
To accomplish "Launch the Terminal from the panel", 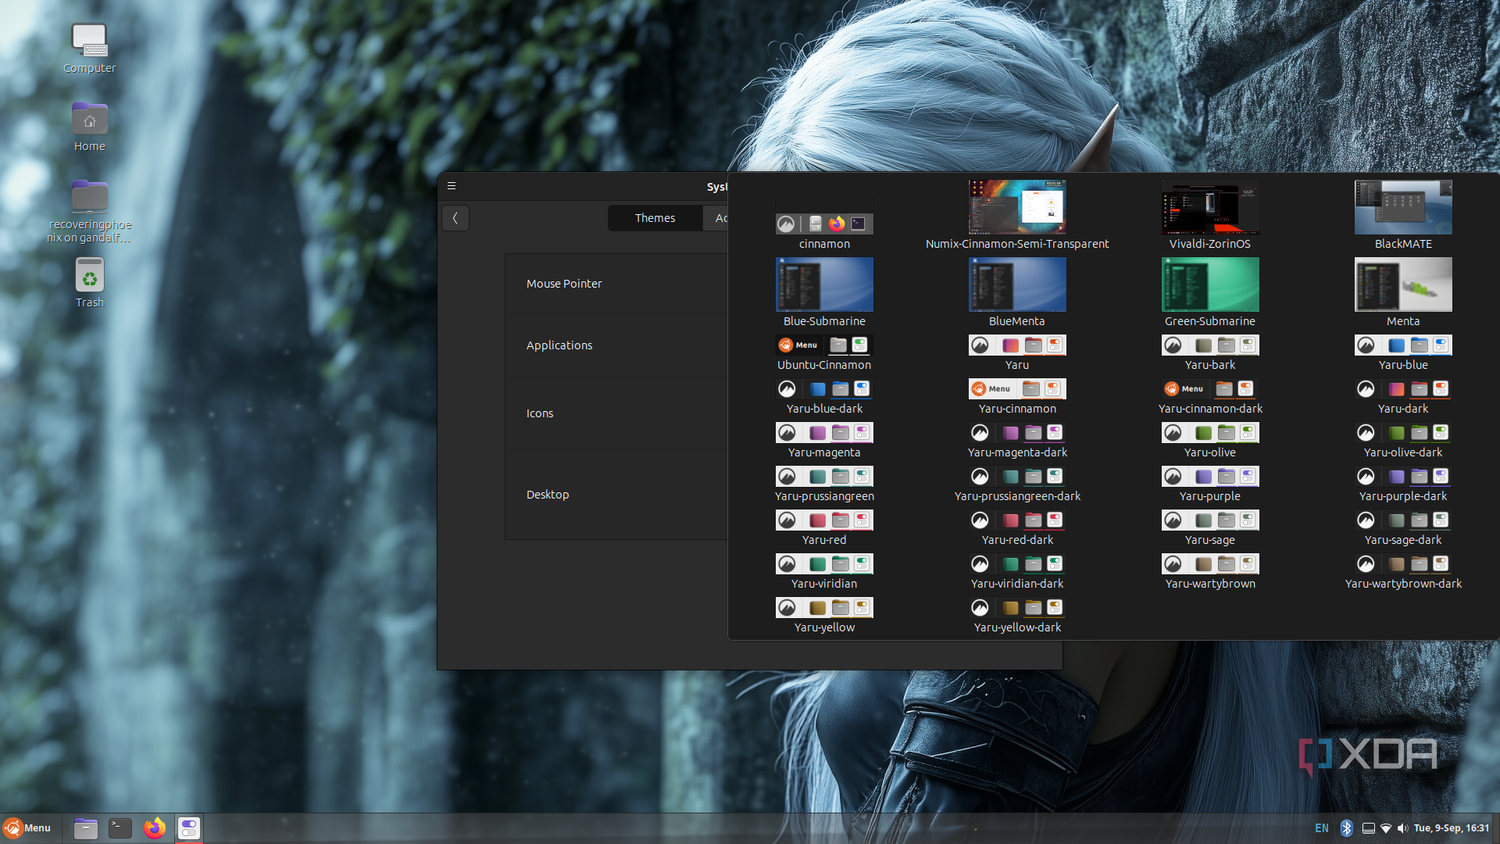I will click(120, 828).
